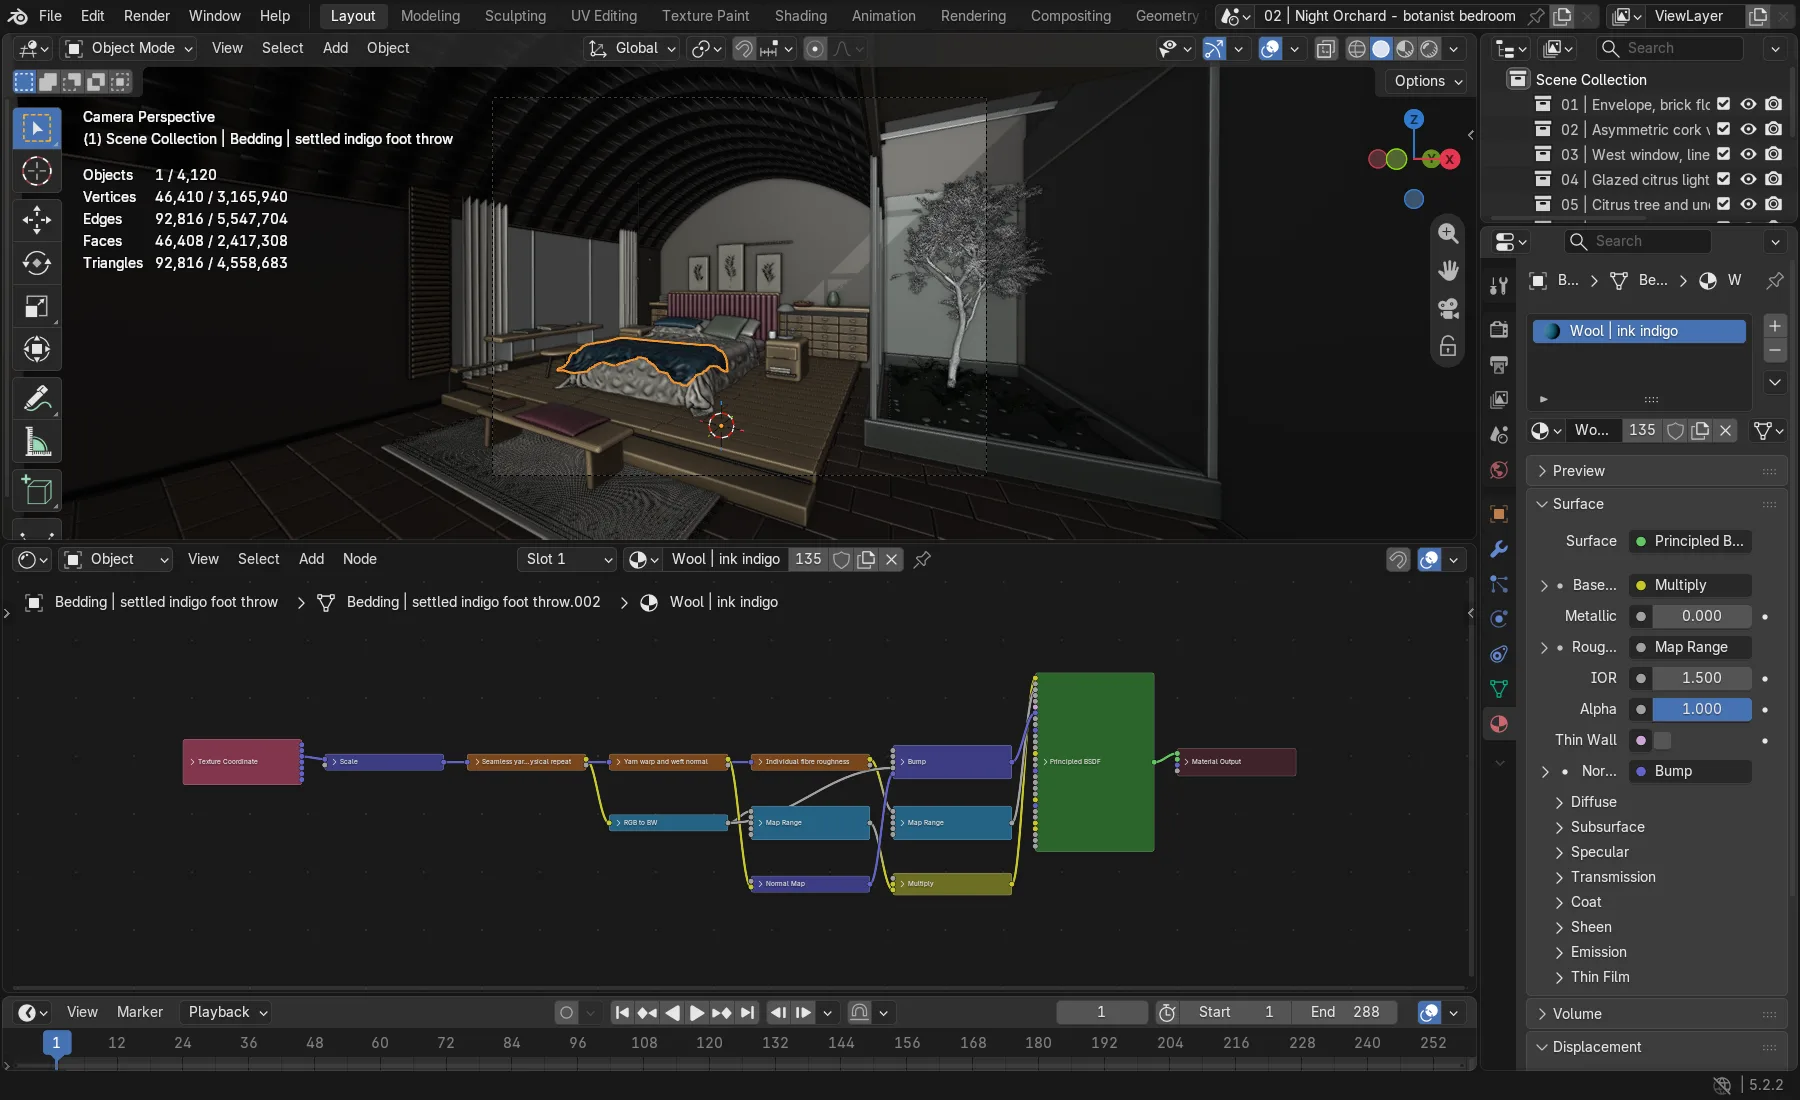This screenshot has height=1100, width=1800.
Task: Adjust the Alpha value slider
Action: [x=1701, y=709]
